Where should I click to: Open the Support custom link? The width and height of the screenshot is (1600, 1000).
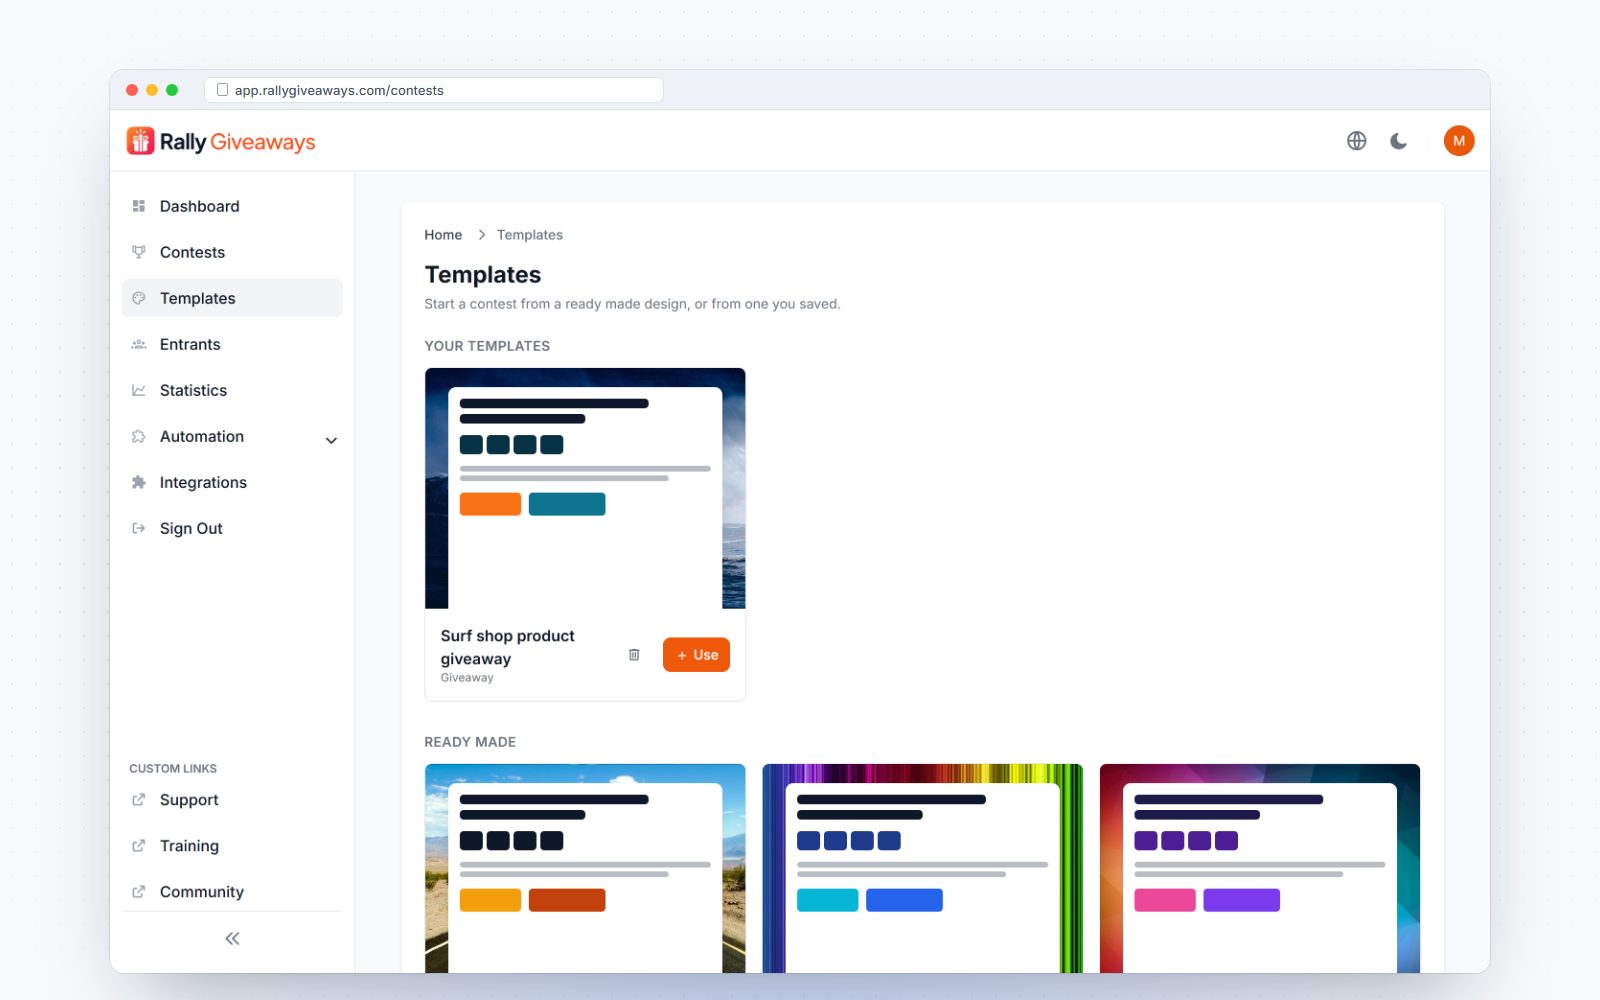pyautogui.click(x=232, y=800)
